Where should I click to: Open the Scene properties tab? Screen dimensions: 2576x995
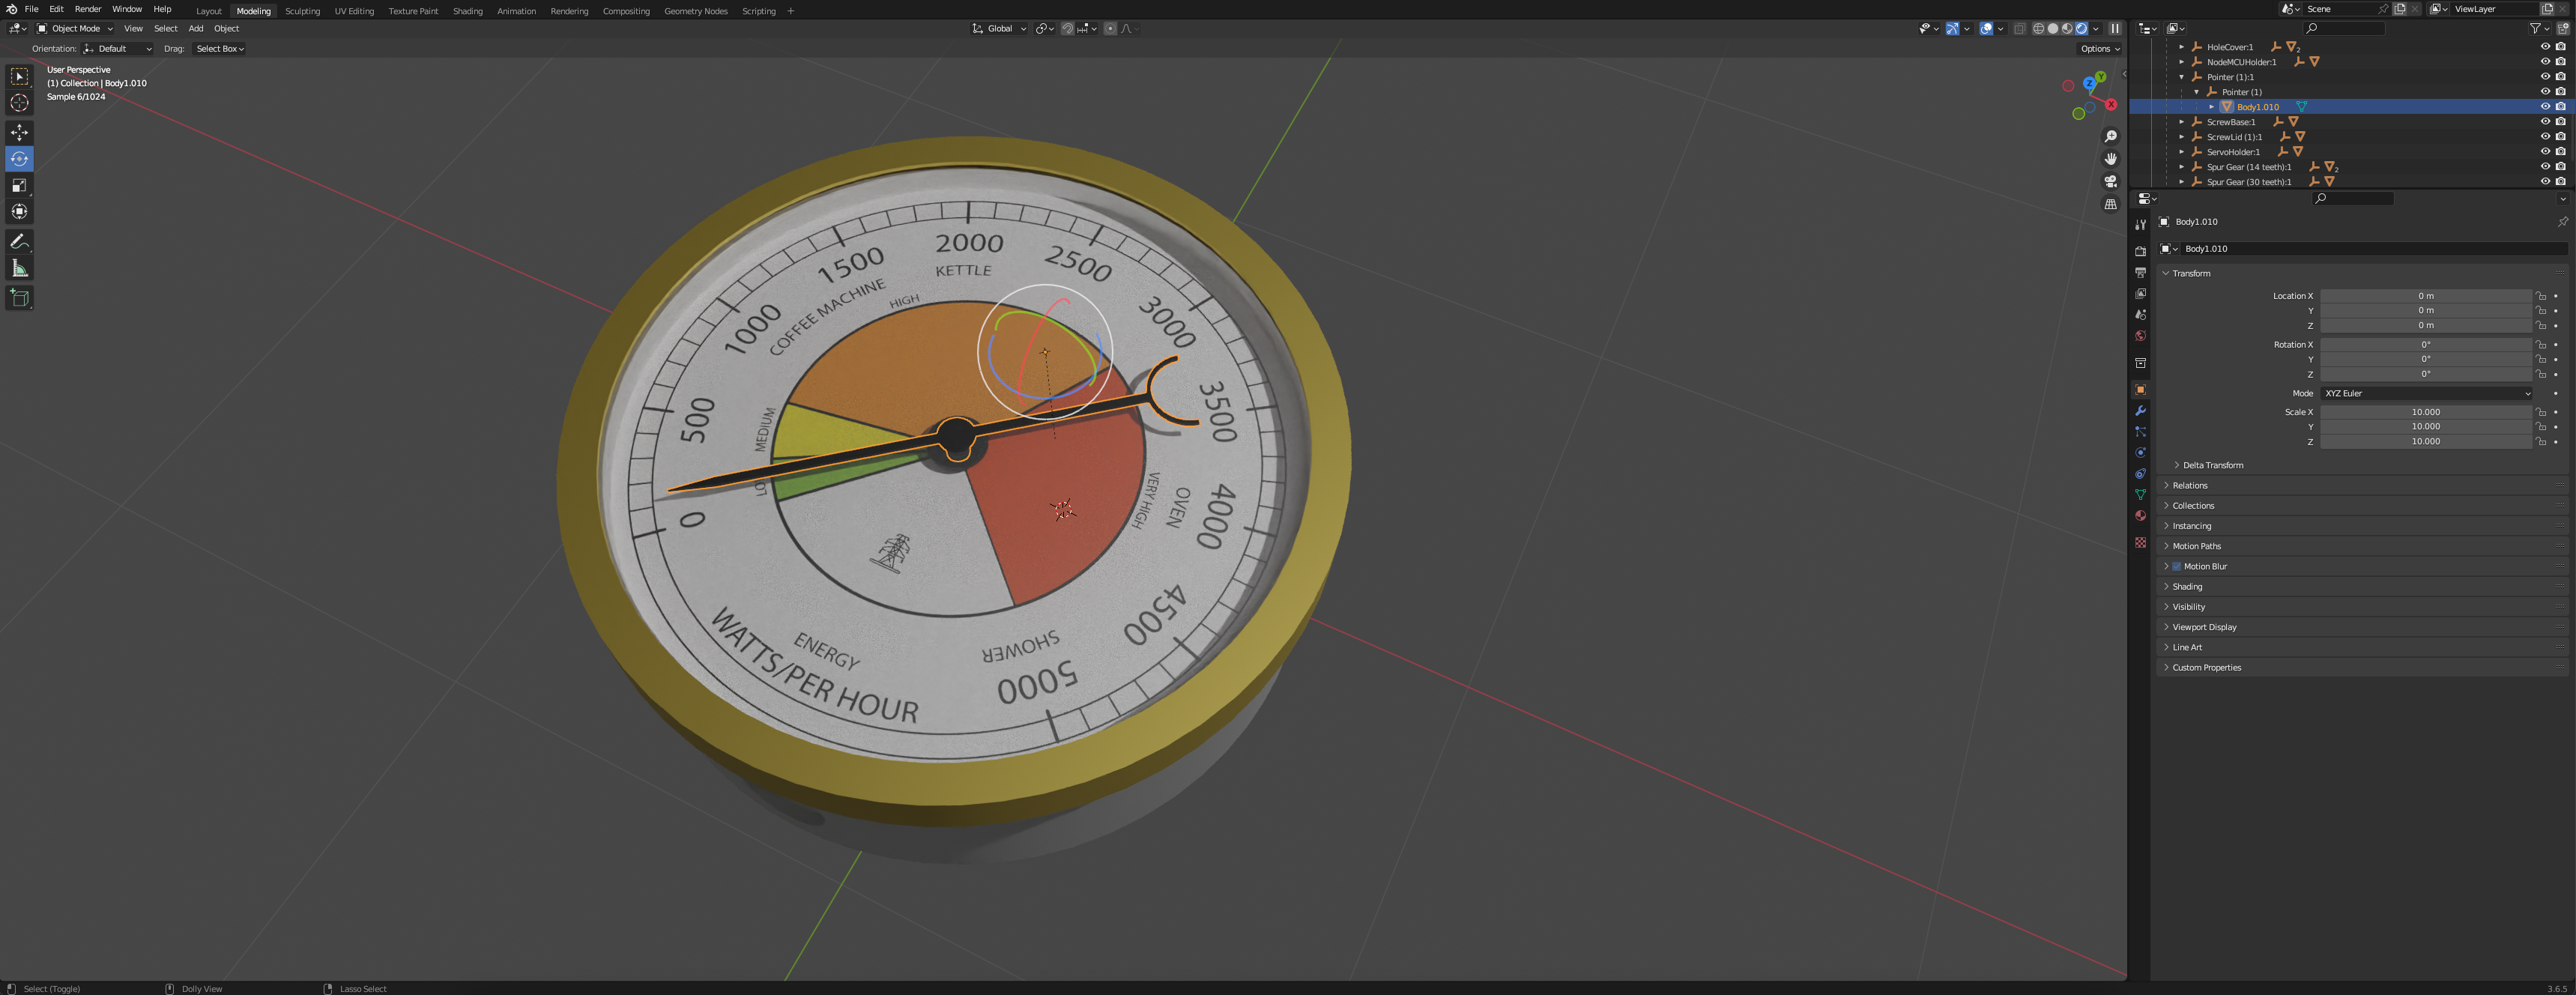coord(2140,314)
